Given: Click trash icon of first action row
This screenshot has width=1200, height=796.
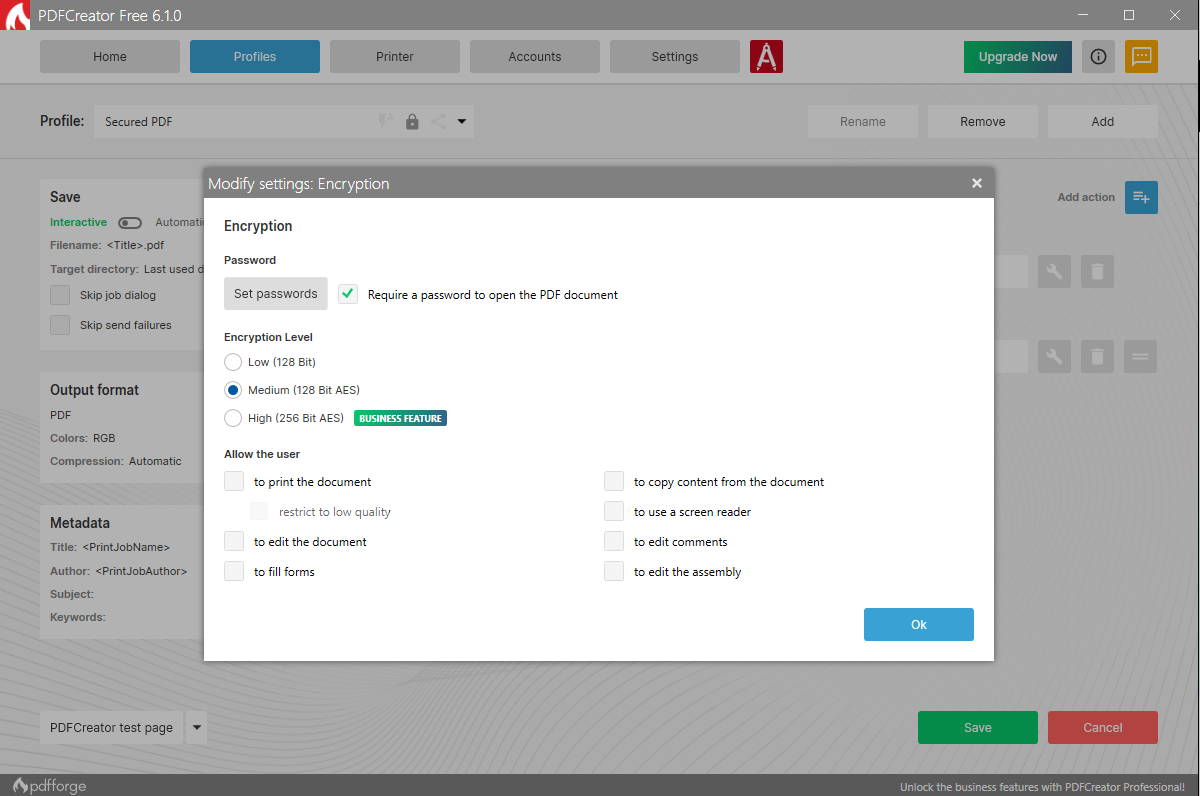Looking at the screenshot, I should point(1097,271).
